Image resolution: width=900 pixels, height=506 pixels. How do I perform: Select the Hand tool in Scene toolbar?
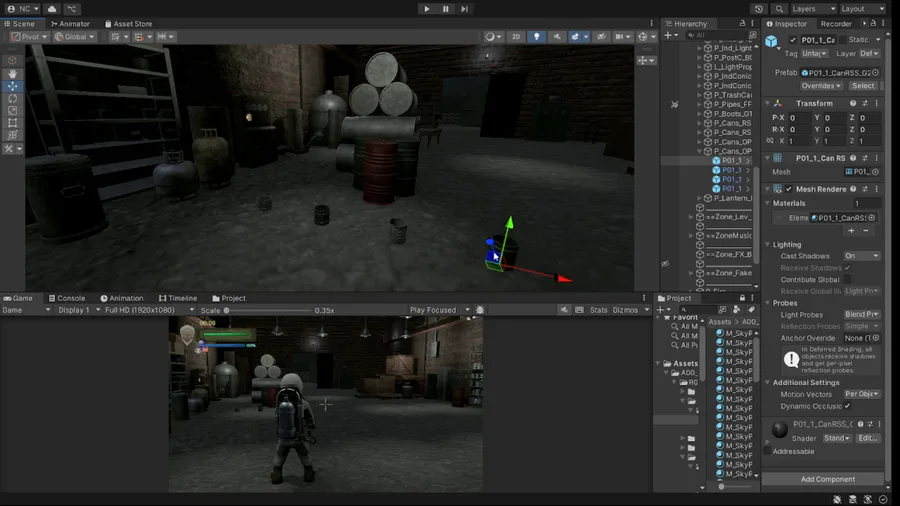pos(12,73)
